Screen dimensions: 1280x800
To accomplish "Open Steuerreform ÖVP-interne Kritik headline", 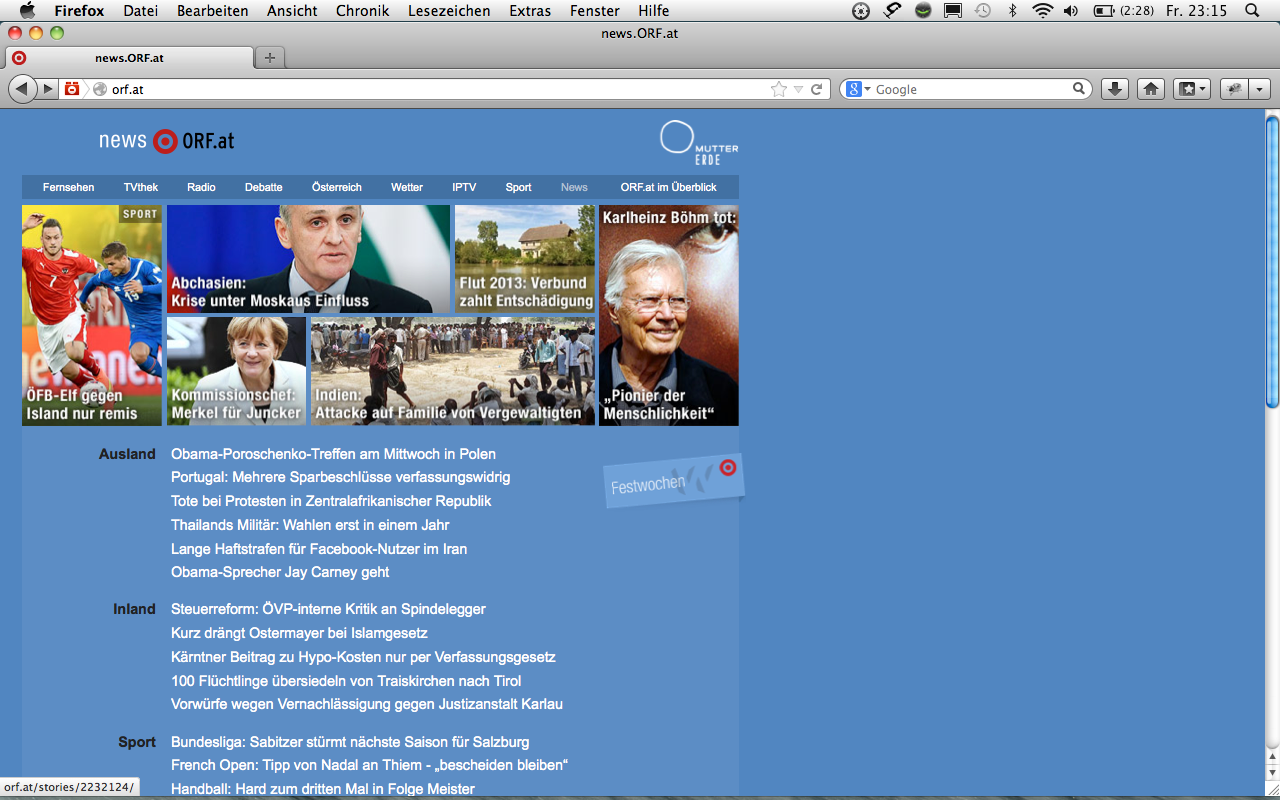I will pyautogui.click(x=328, y=609).
